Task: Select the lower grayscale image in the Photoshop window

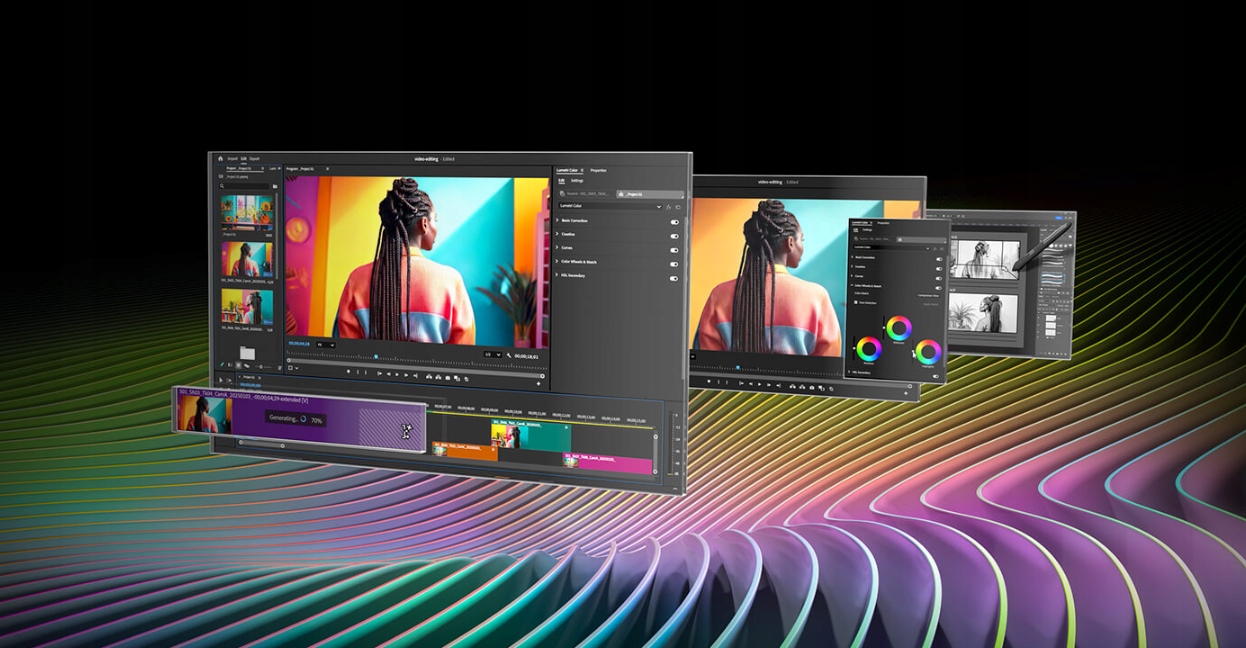Action: (983, 312)
